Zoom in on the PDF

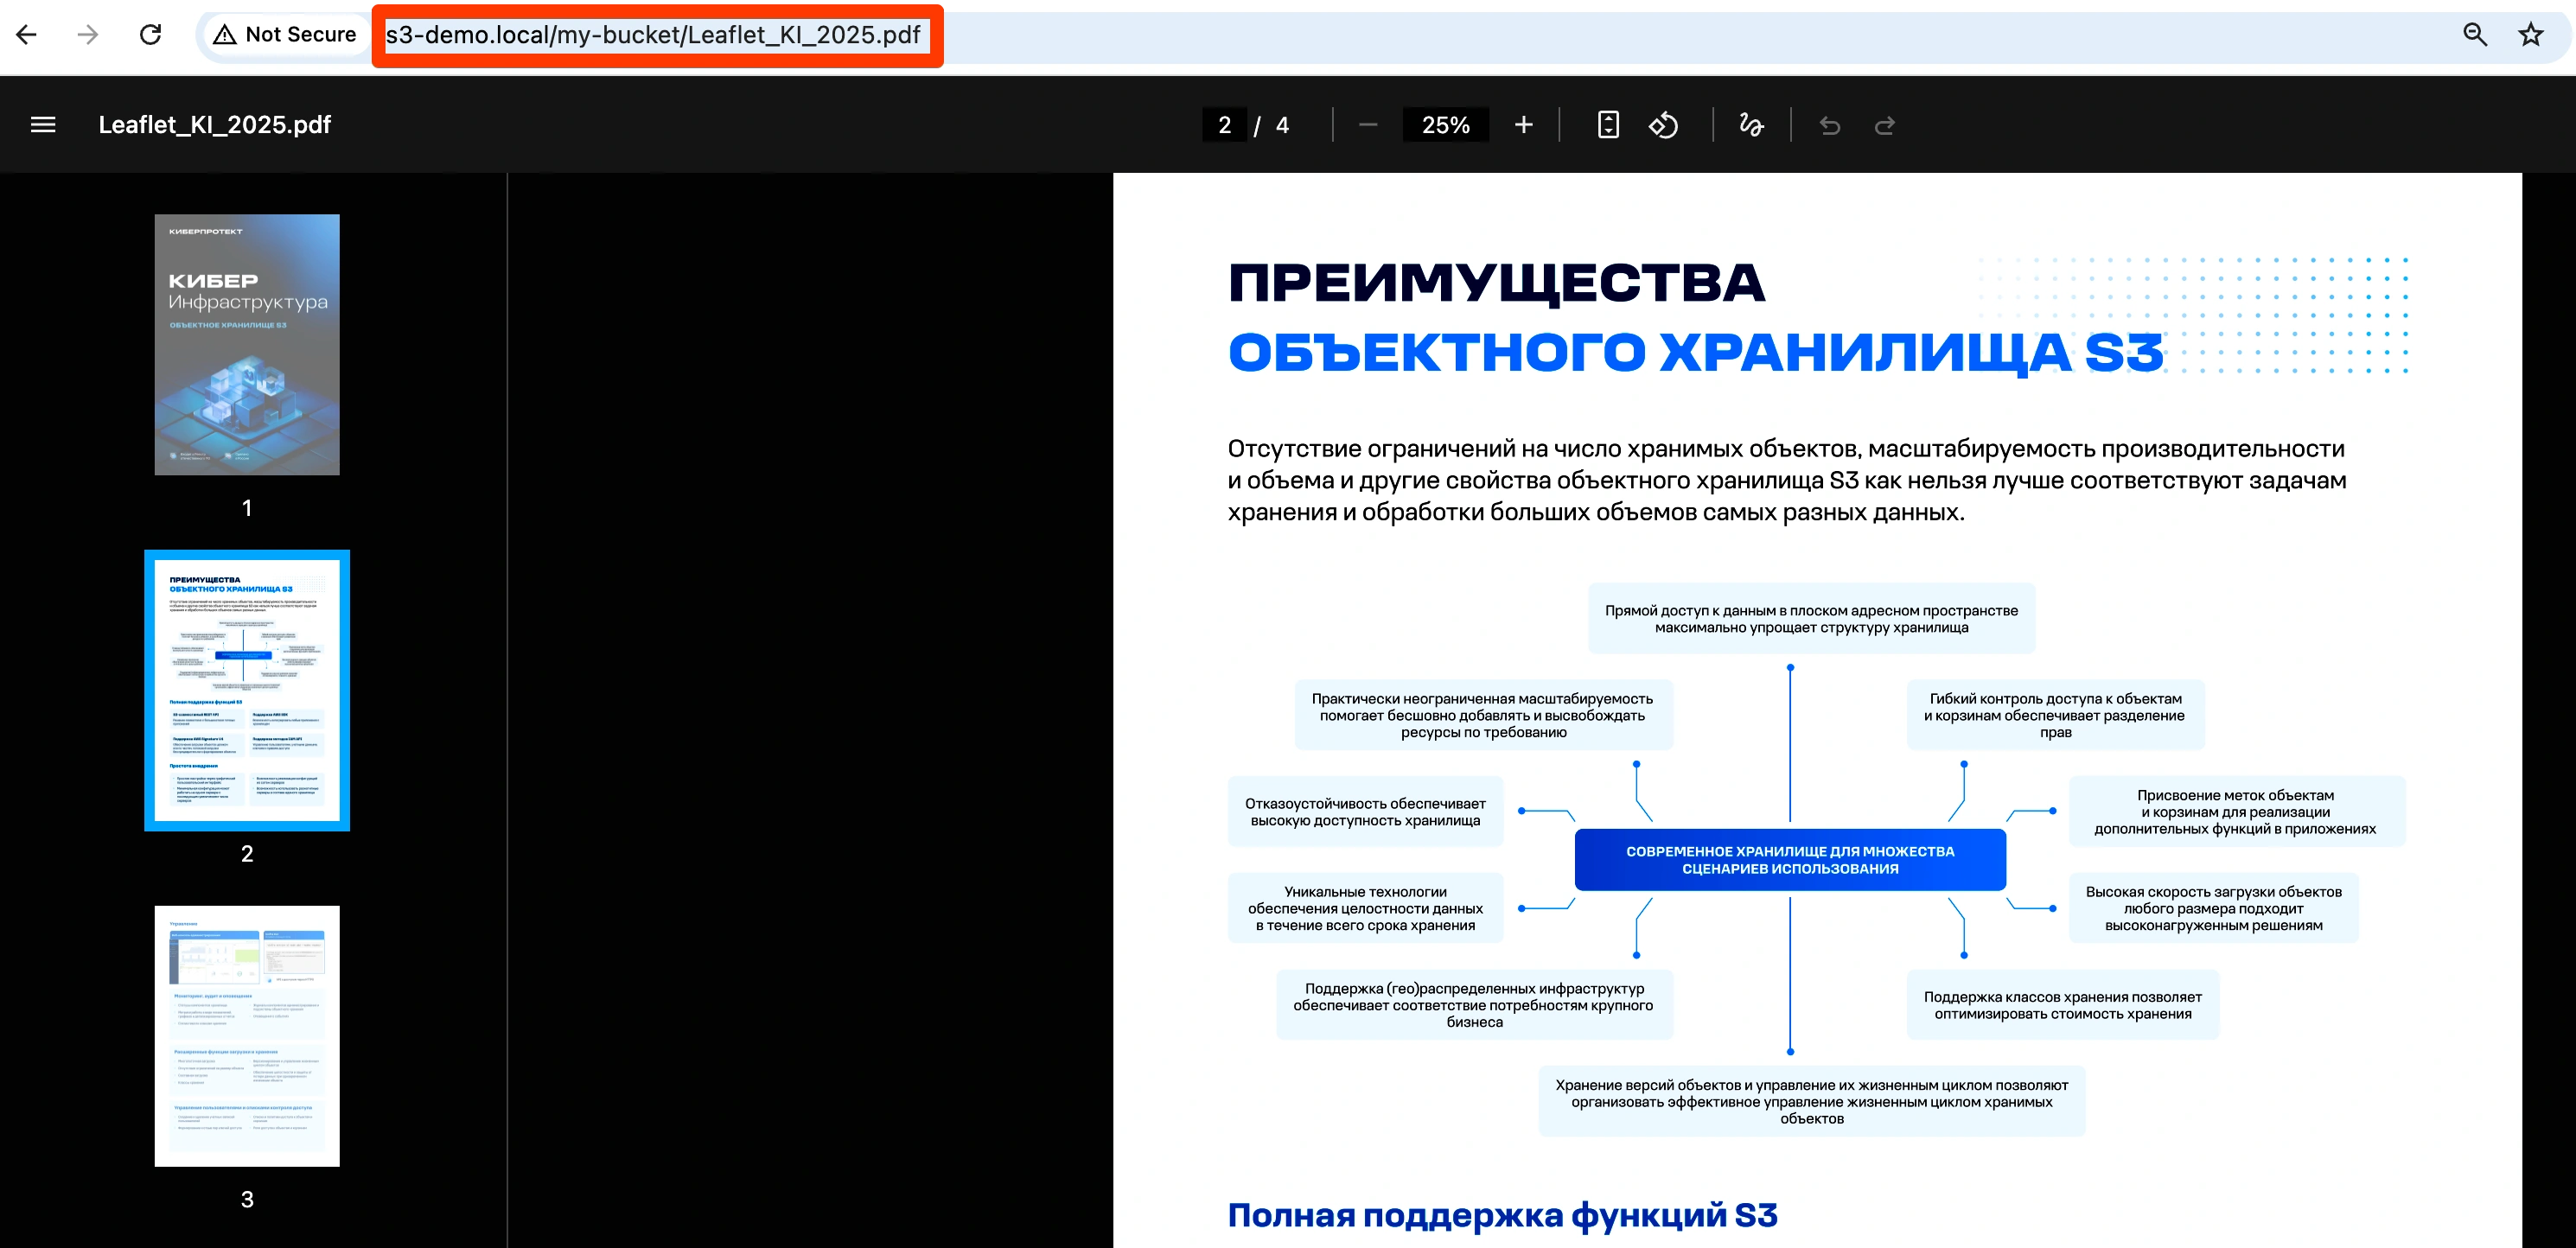1523,124
